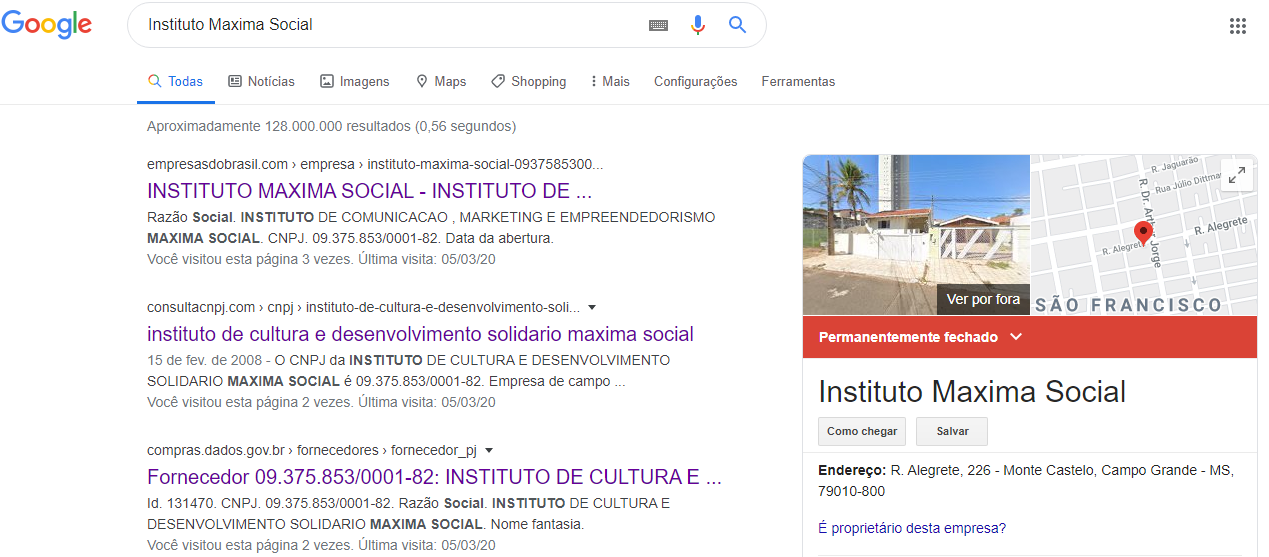This screenshot has width=1269, height=557.
Task: Click the Google logo
Action: 46,25
